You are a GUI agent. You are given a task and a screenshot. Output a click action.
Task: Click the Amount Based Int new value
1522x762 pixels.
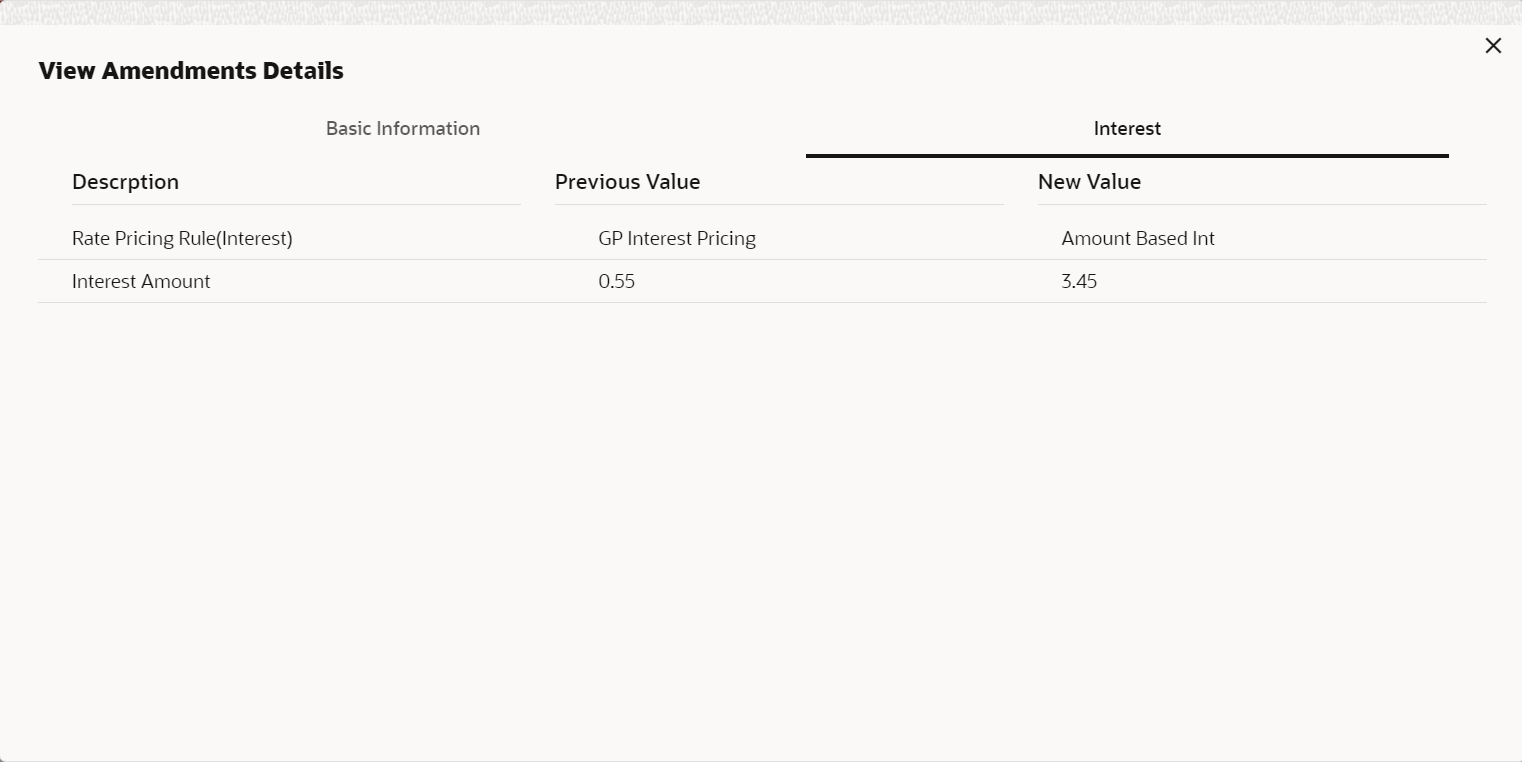point(1138,239)
